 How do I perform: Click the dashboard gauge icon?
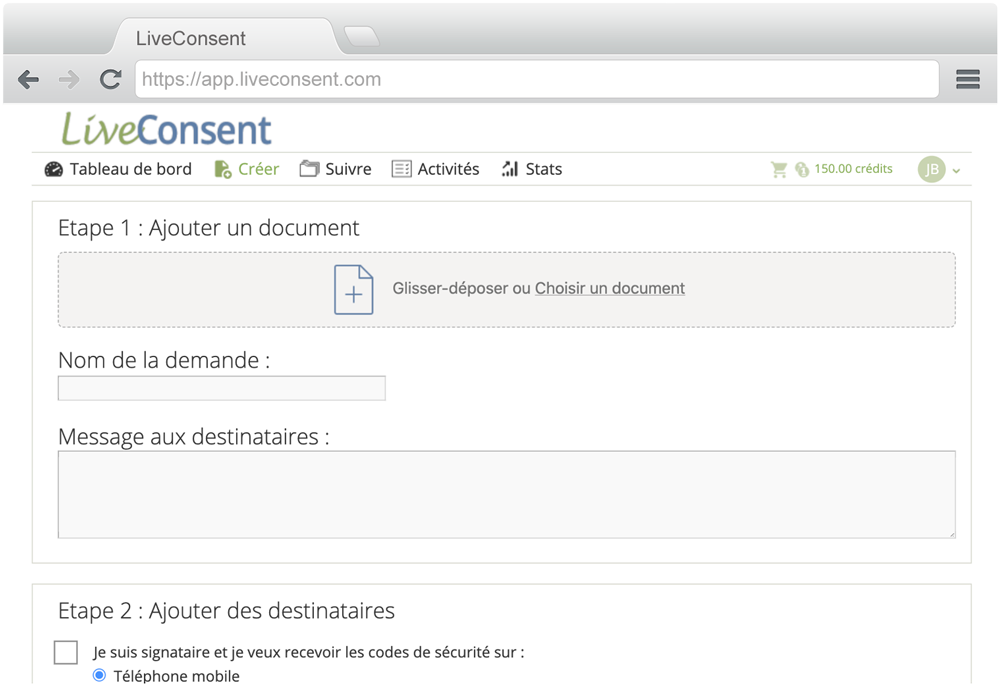click(x=54, y=170)
